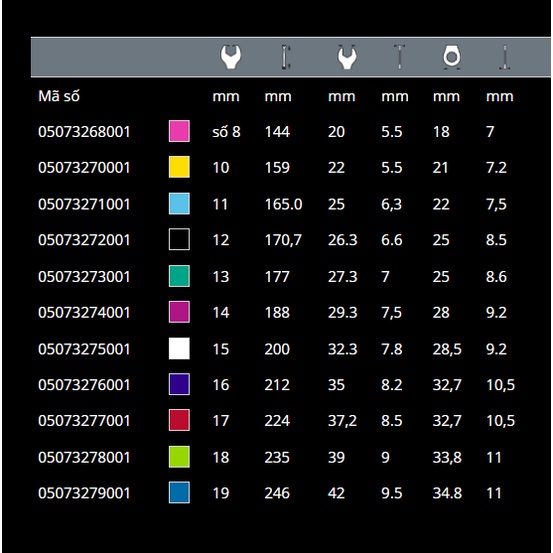Select white swatch for 05073275001

tap(179, 348)
